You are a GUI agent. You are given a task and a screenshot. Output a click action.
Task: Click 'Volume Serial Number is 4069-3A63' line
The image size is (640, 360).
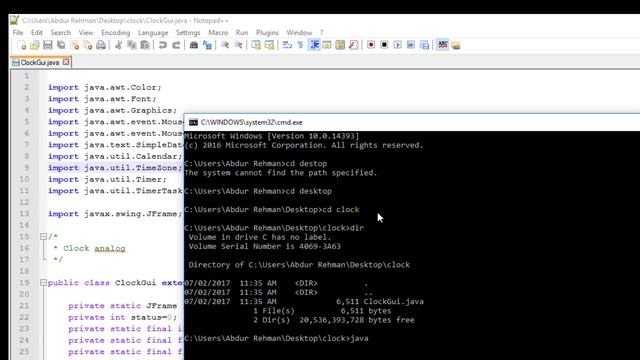264,246
